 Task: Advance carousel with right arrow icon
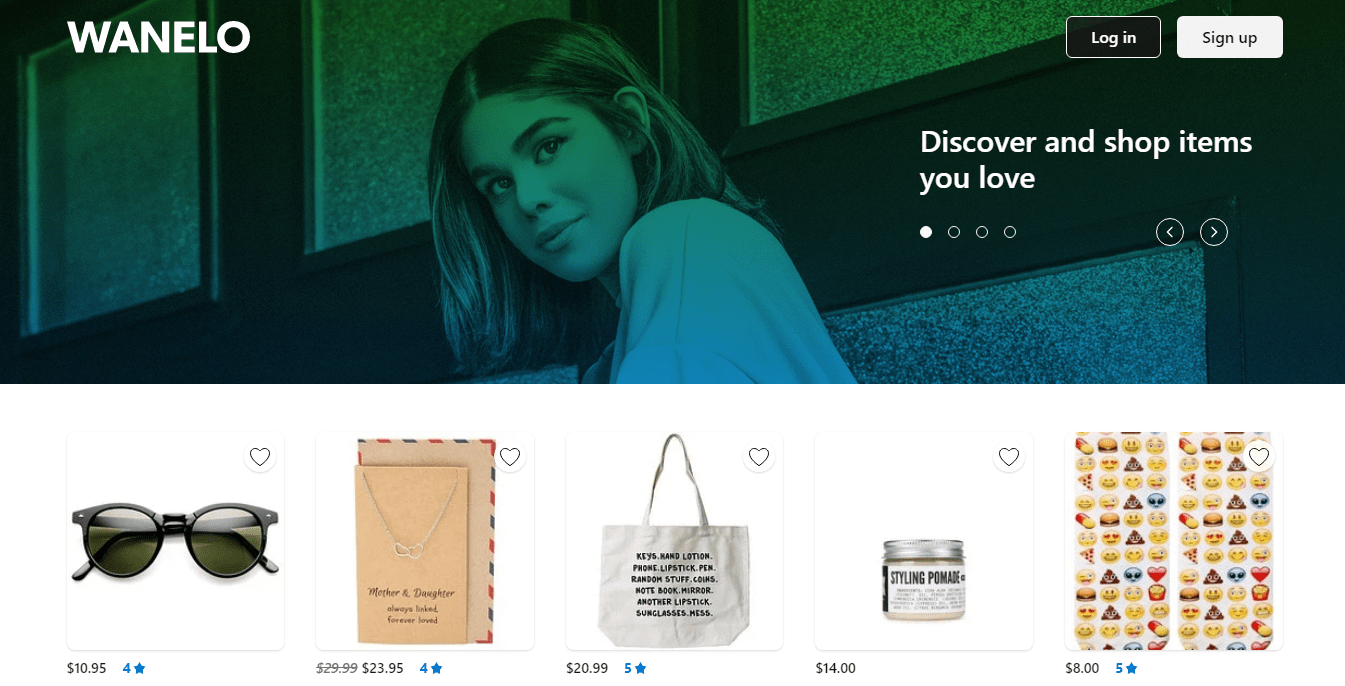(1214, 232)
